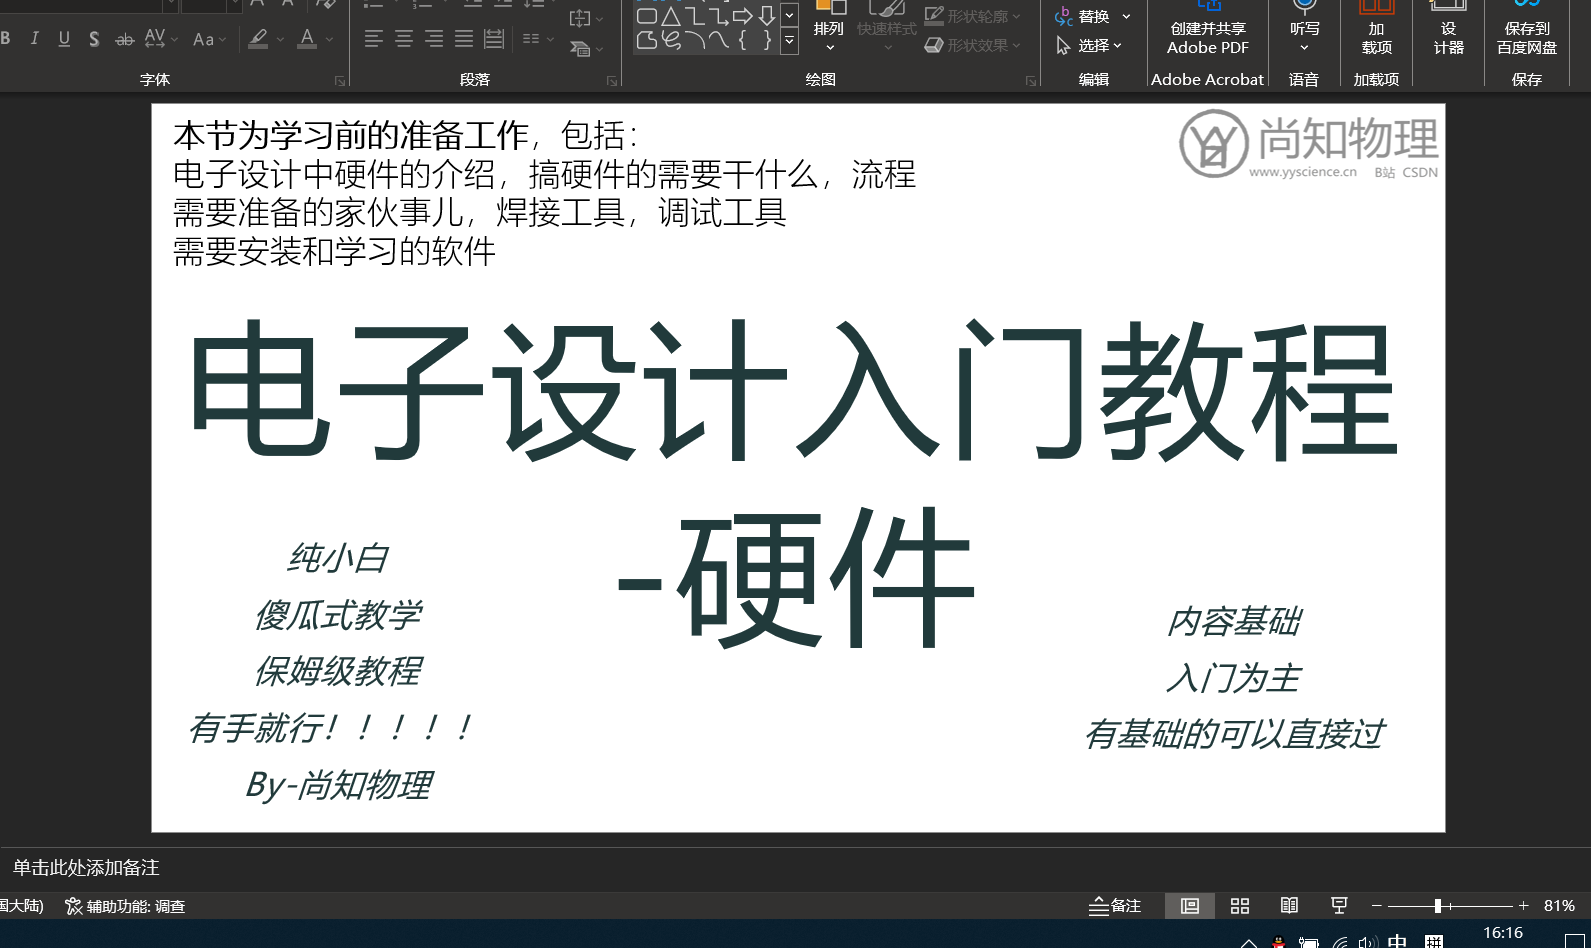The image size is (1591, 948).
Task: Select the triangle shape
Action: point(671,16)
